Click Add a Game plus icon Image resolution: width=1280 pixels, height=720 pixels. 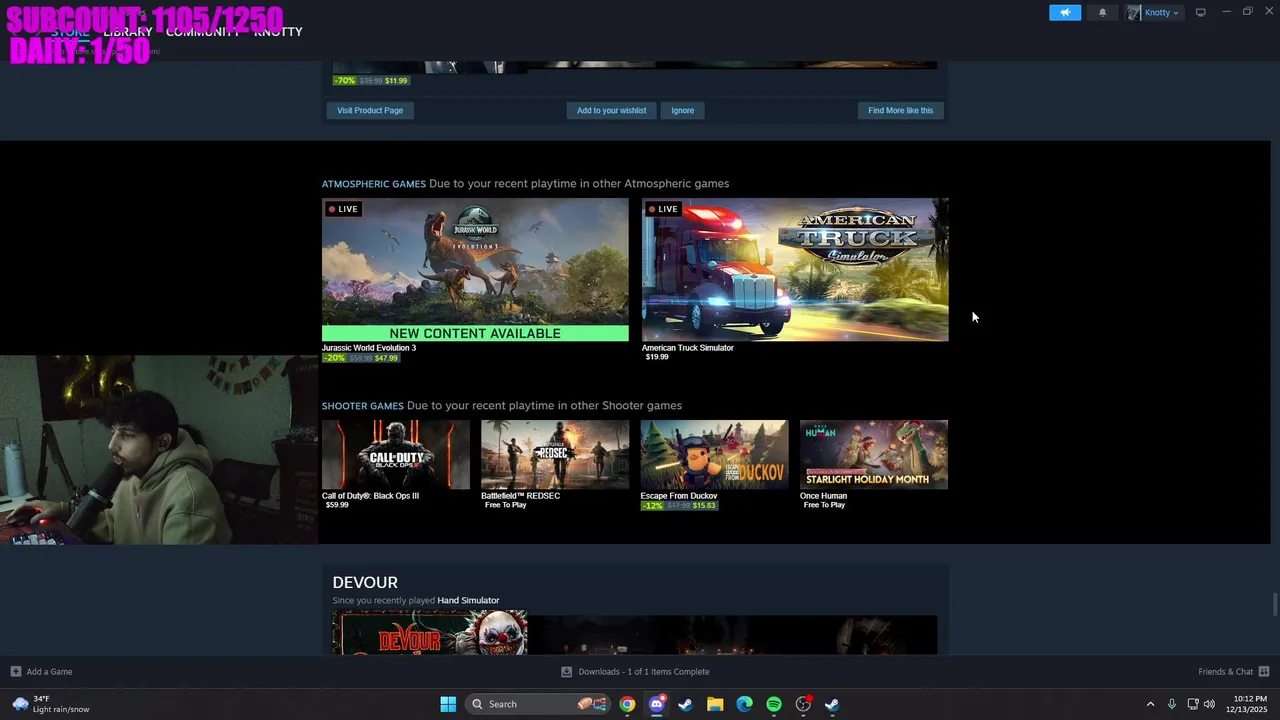tap(16, 672)
